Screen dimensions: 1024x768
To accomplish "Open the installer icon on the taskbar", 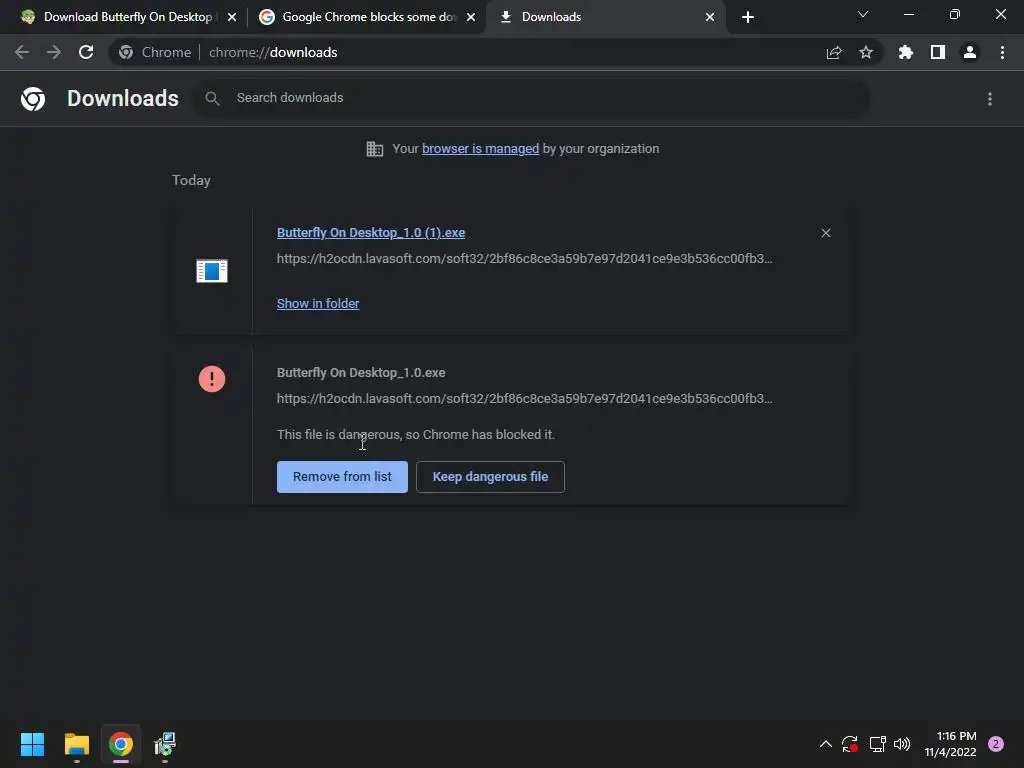I will click(x=165, y=744).
